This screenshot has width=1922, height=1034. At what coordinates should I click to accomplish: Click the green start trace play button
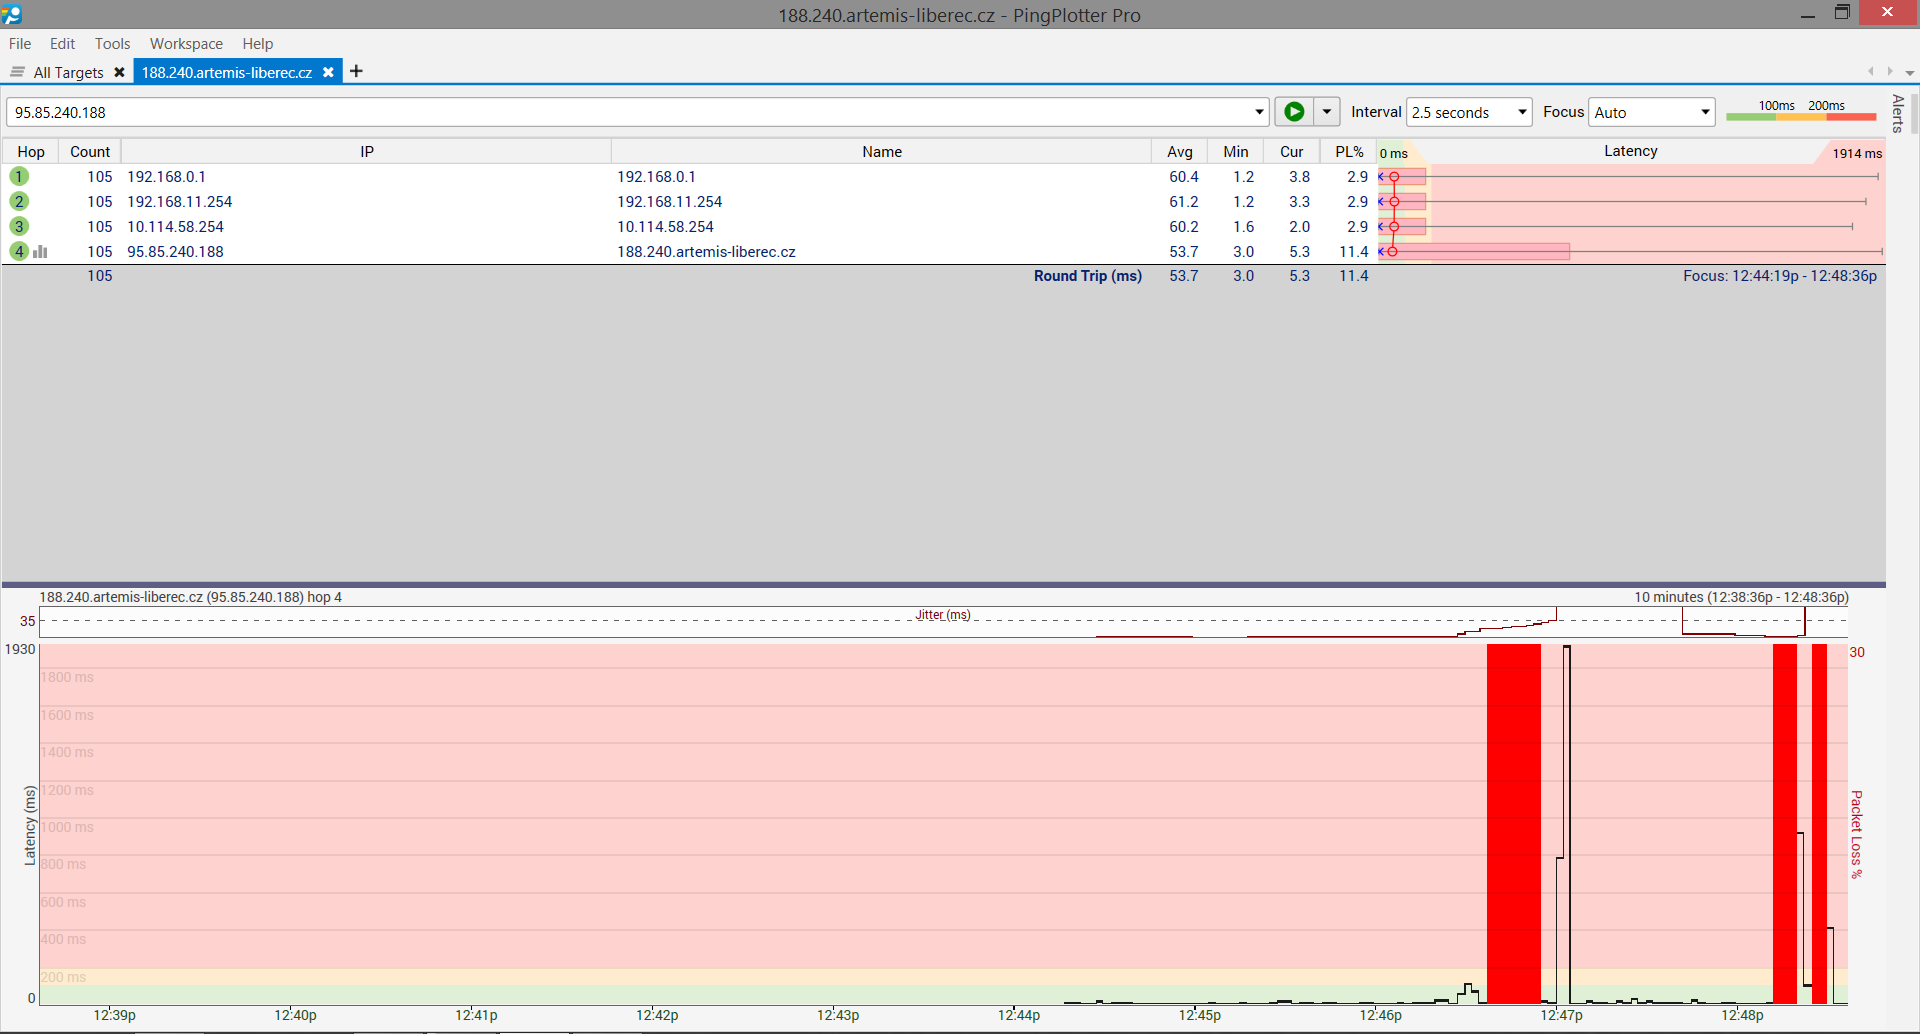click(x=1293, y=112)
